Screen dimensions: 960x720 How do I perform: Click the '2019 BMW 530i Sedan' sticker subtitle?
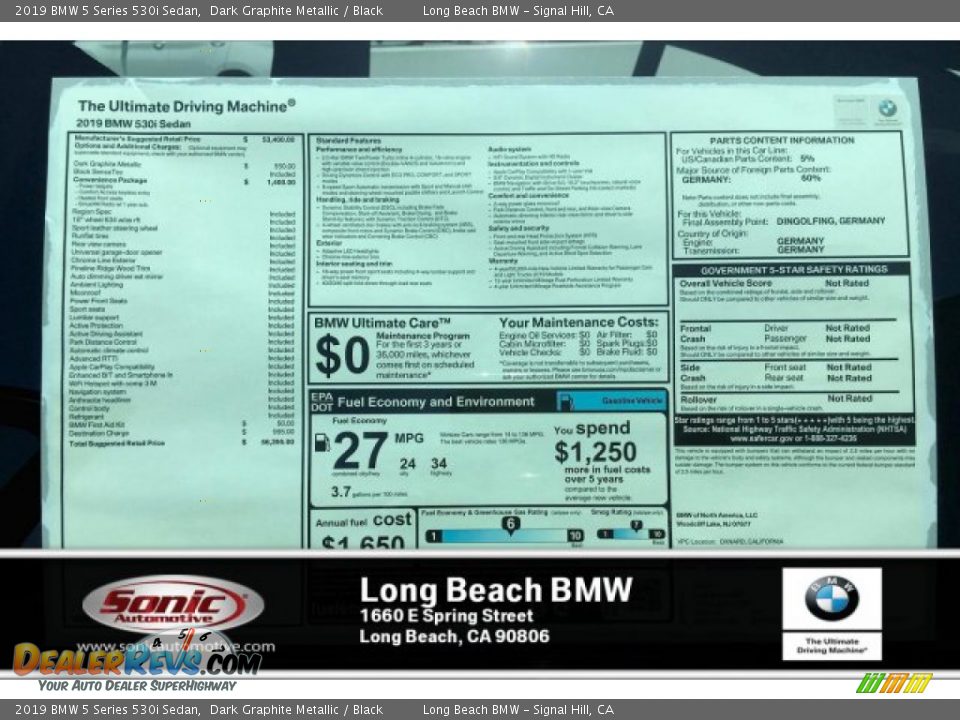[133, 123]
